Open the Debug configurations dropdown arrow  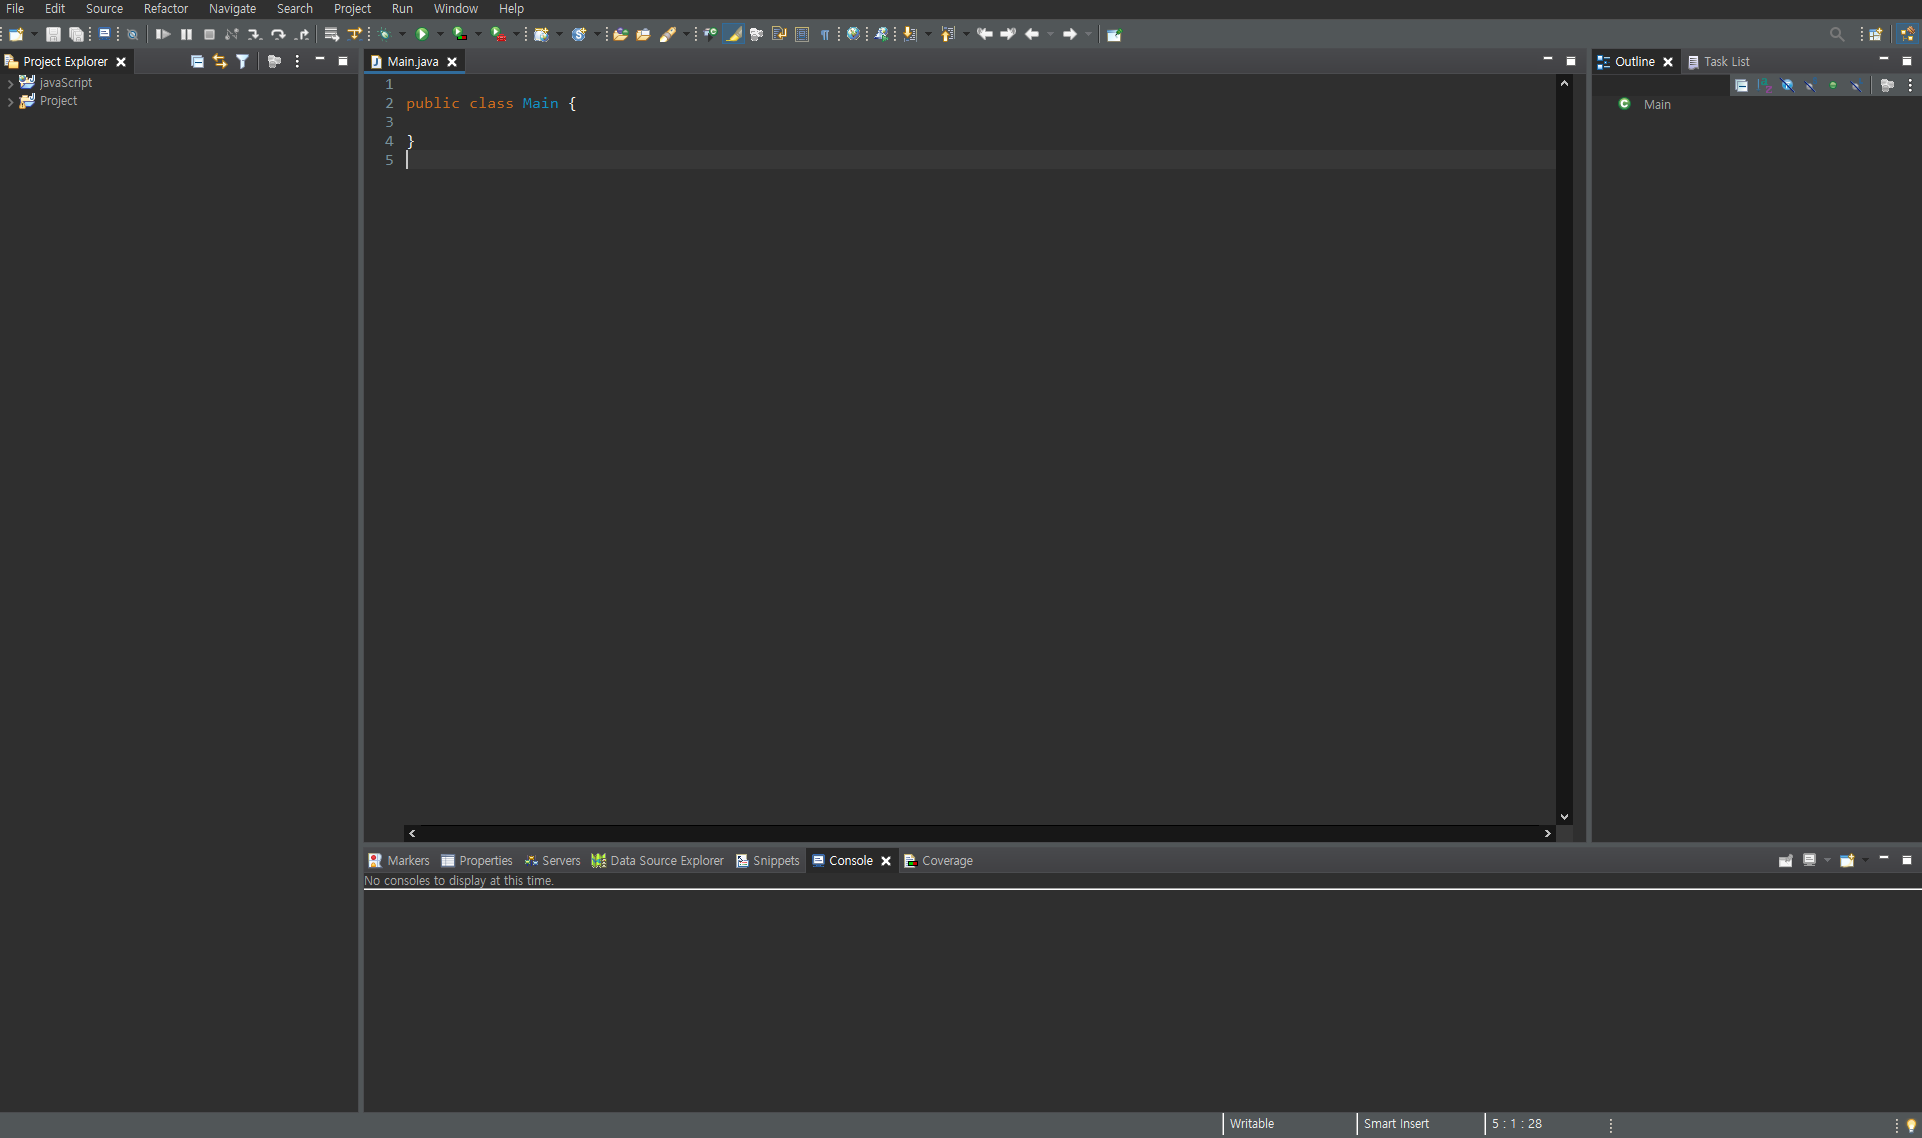[402, 34]
